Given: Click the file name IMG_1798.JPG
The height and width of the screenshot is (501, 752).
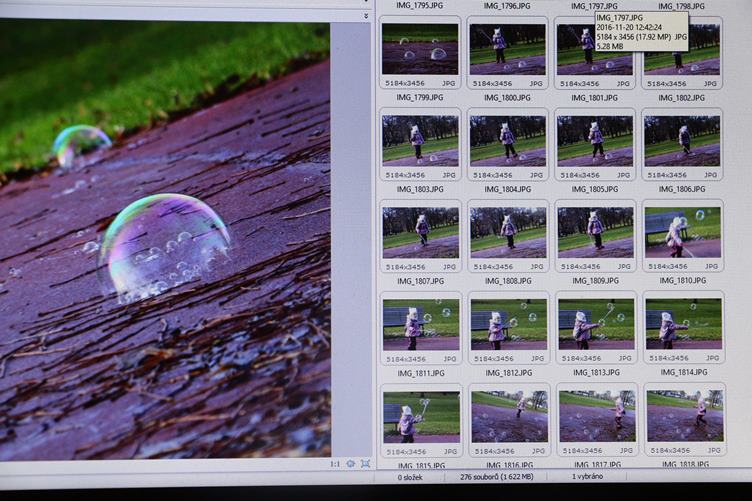Looking at the screenshot, I should tap(681, 6).
